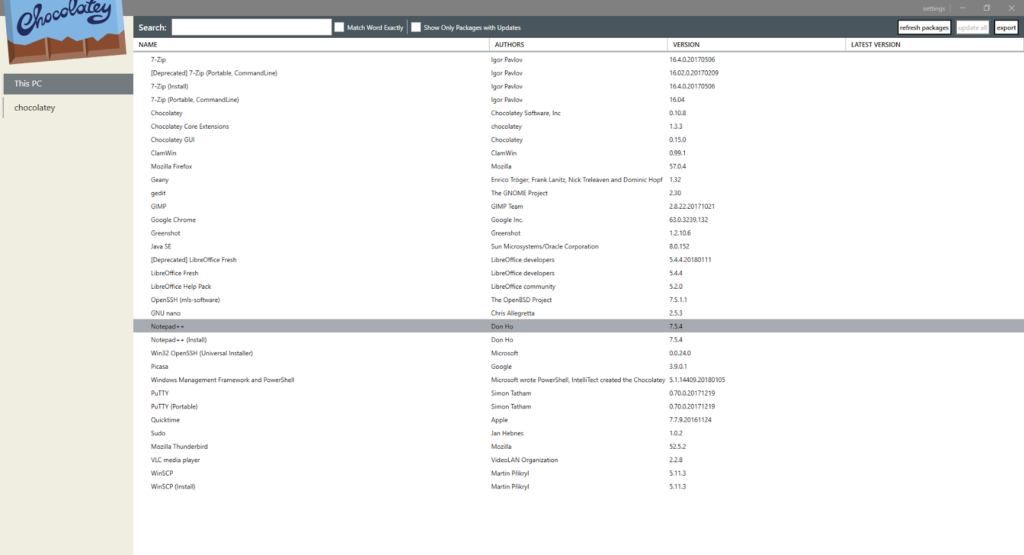1024x555 pixels.
Task: Select Chocolatey Core Extensions row
Action: coord(579,127)
